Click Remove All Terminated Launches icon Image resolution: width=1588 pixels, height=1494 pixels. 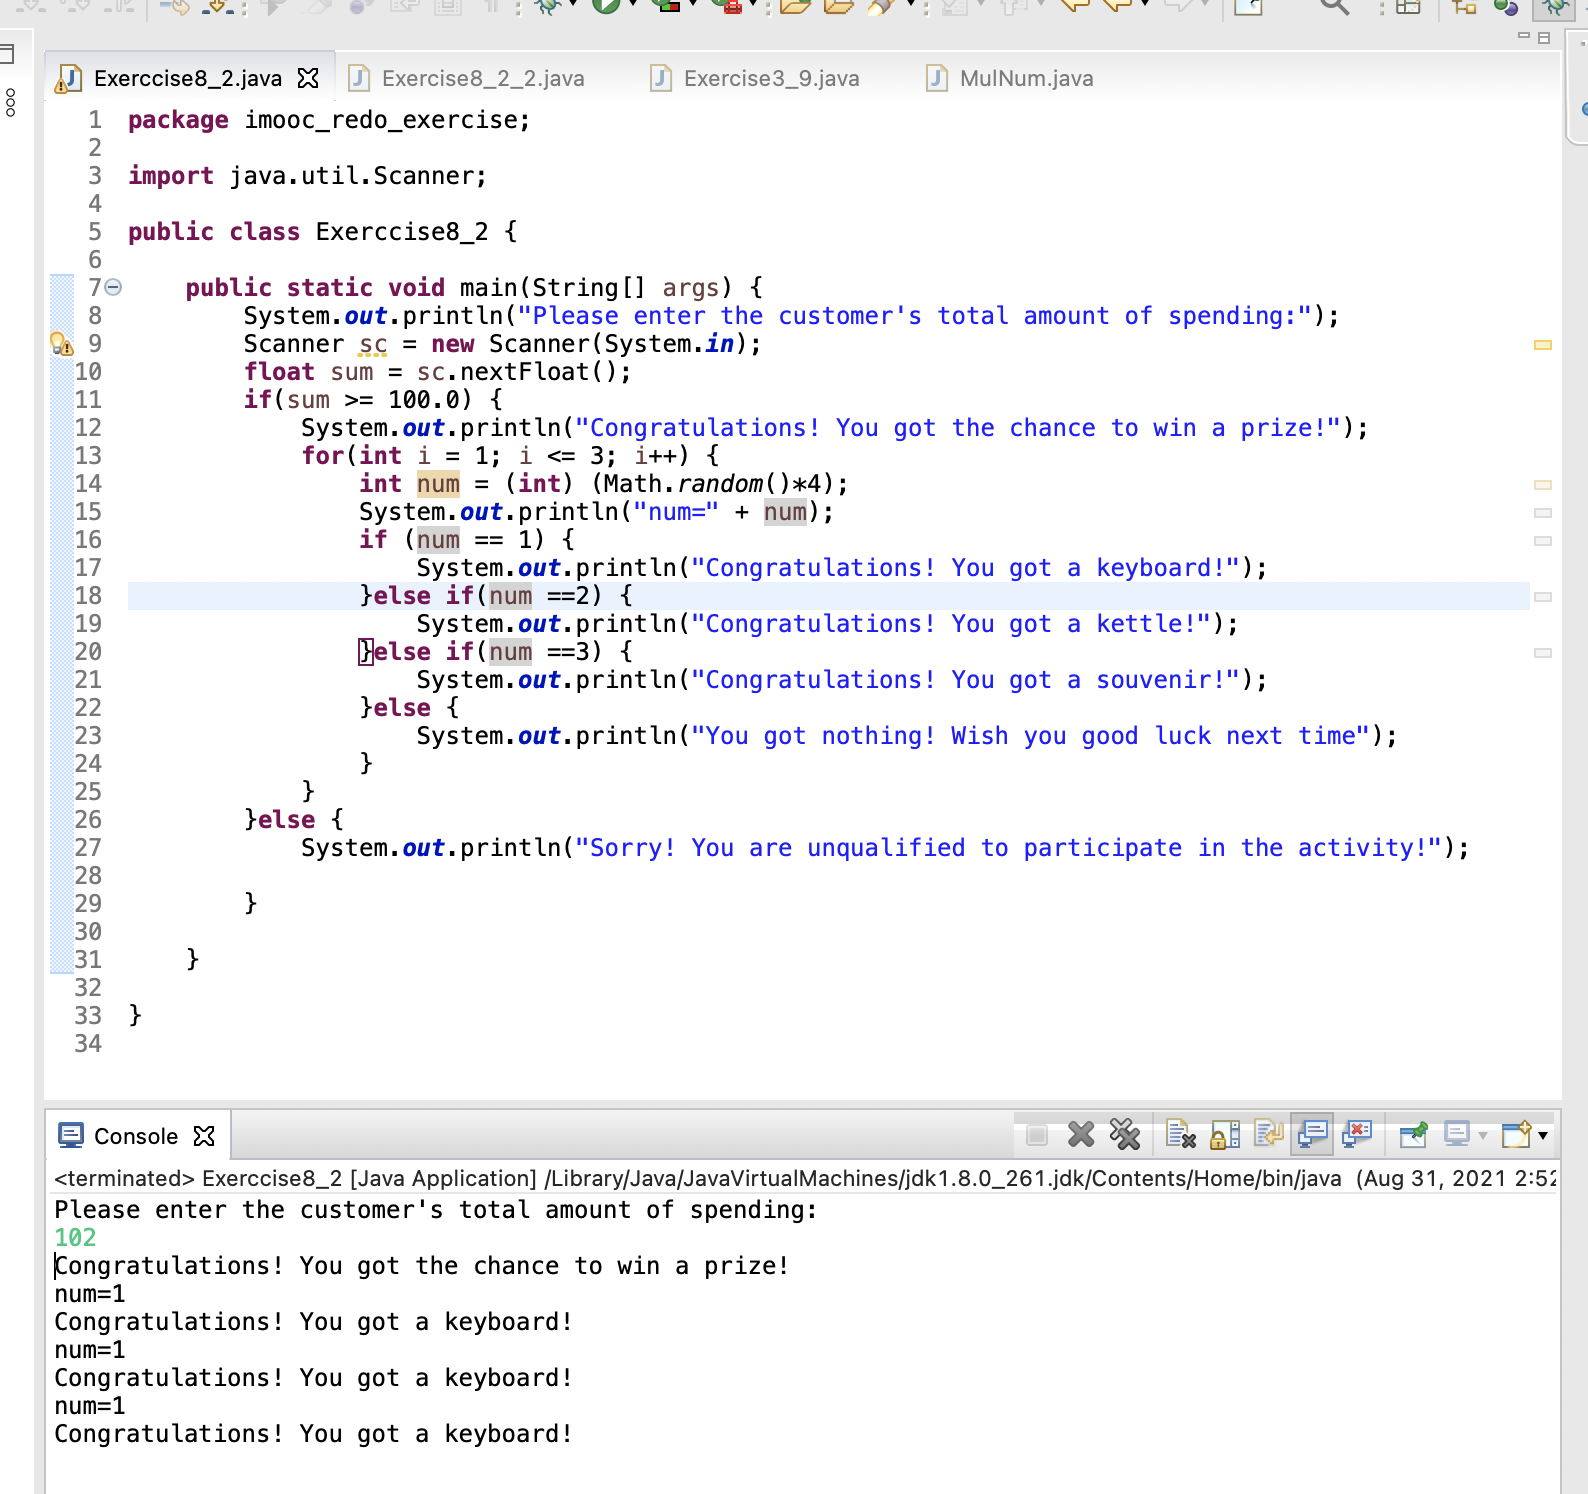[1125, 1135]
